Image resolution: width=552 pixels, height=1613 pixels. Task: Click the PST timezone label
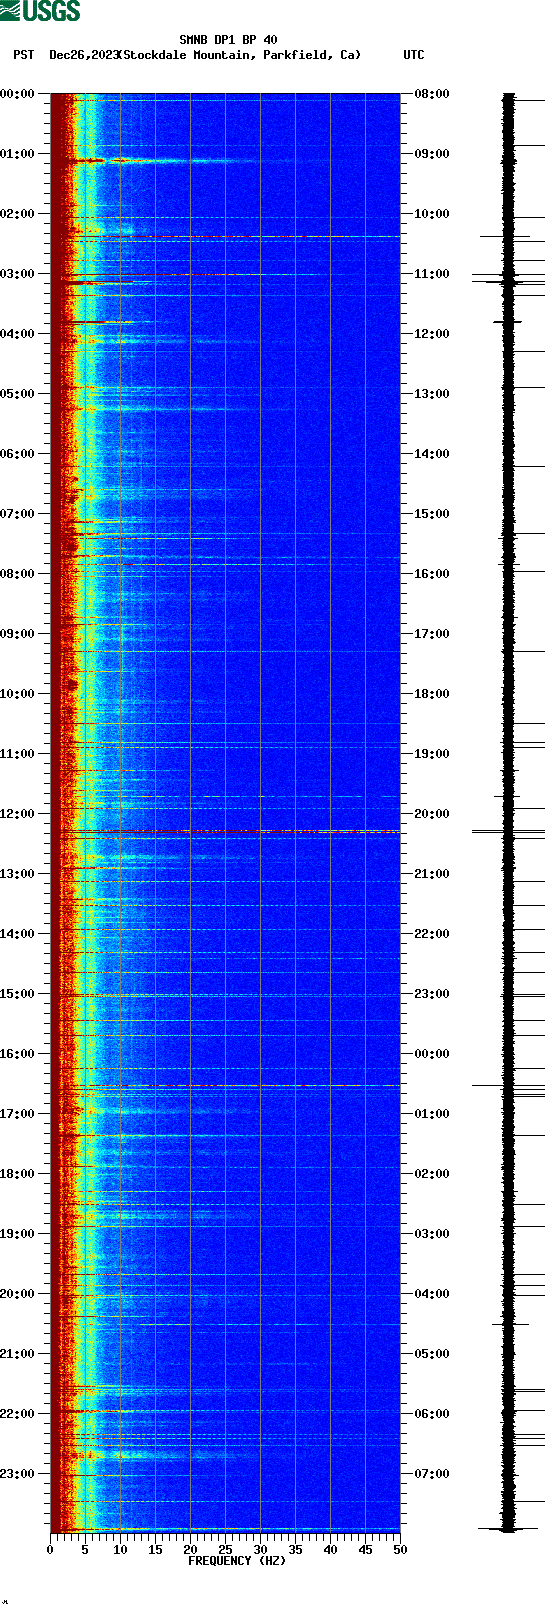(x=23, y=55)
